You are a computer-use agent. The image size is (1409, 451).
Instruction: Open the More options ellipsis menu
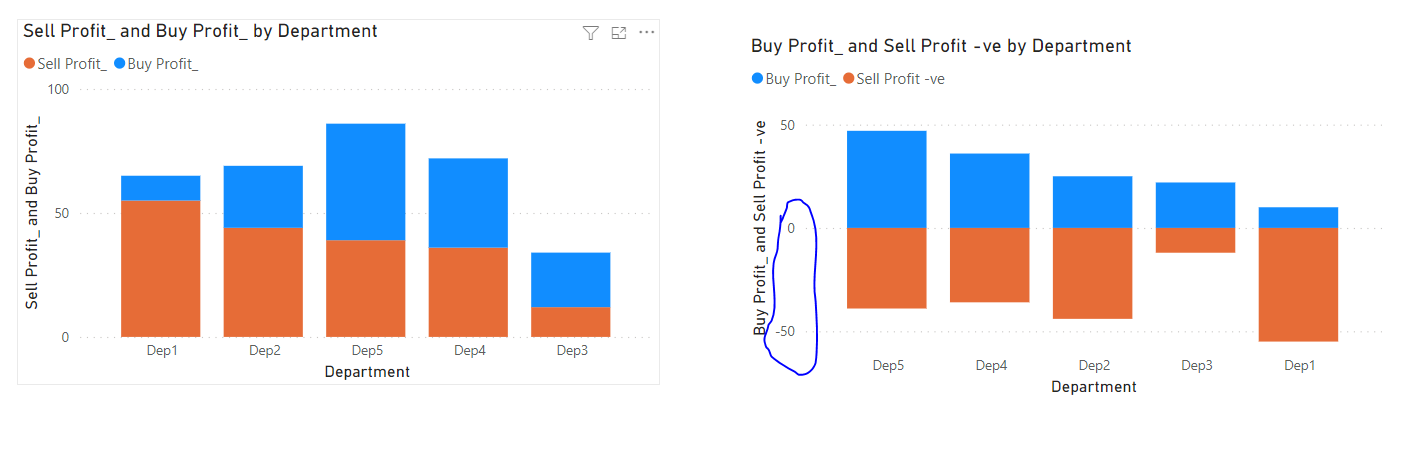pyautogui.click(x=647, y=33)
